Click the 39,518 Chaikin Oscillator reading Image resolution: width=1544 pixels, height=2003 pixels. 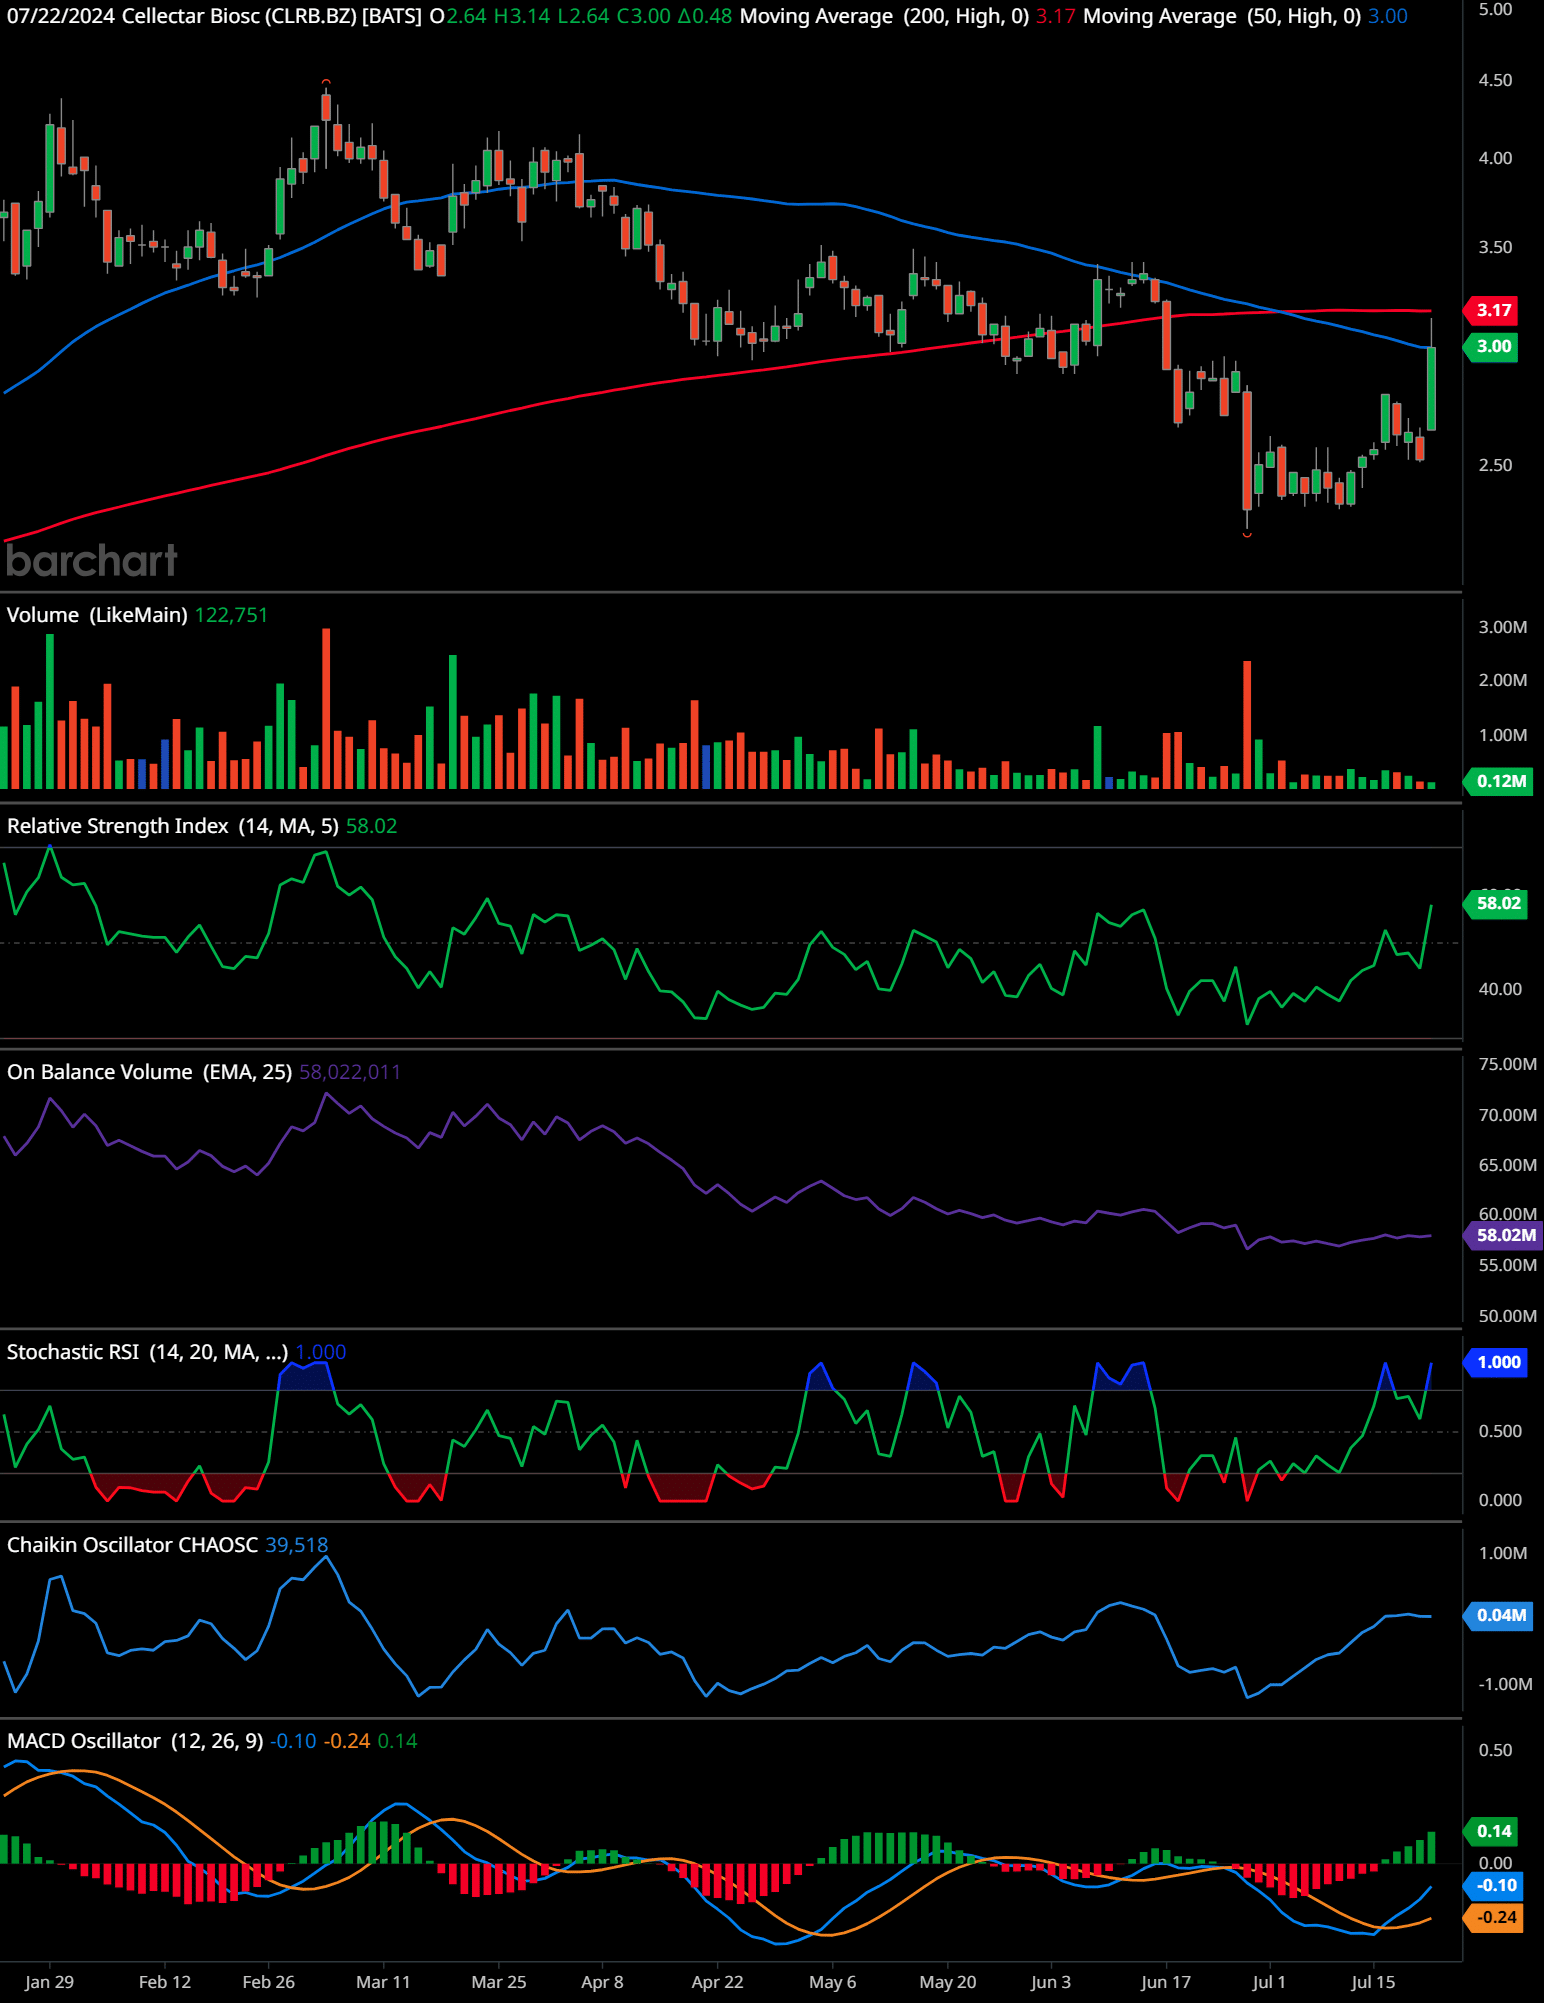click(296, 1545)
